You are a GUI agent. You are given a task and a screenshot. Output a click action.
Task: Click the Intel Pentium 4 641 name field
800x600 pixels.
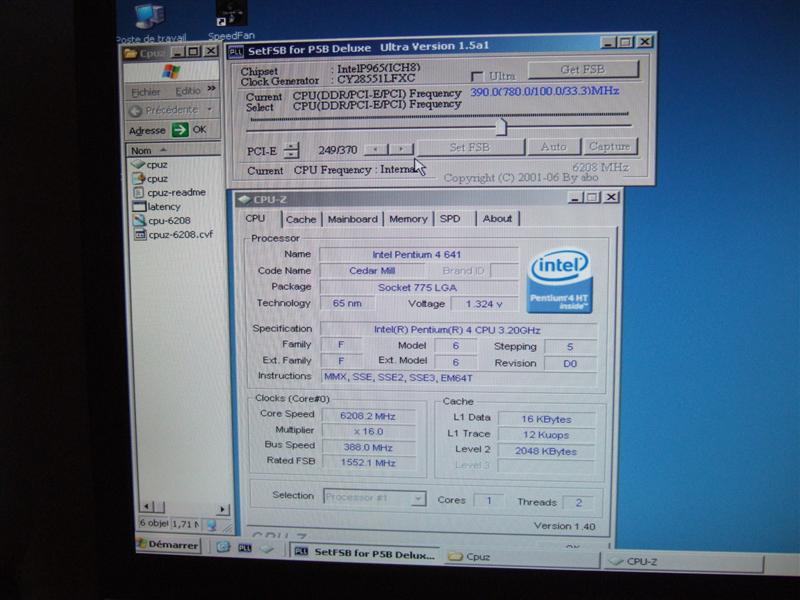[x=417, y=254]
